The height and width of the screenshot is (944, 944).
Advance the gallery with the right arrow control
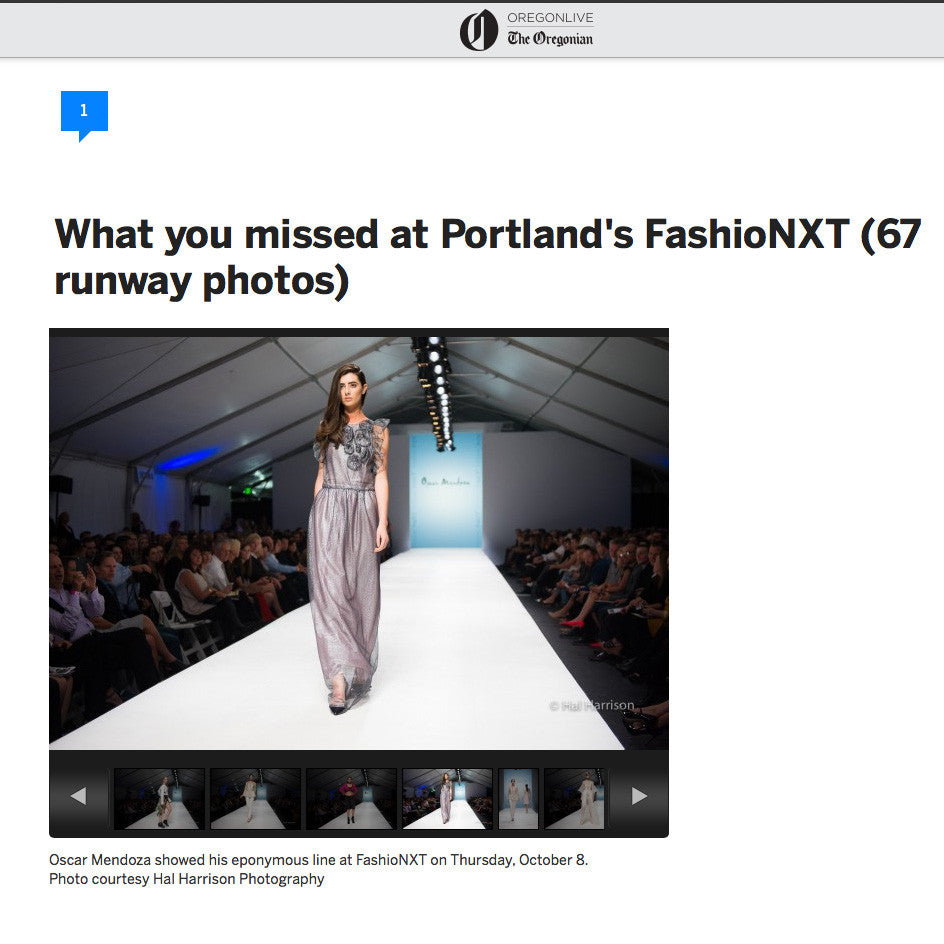pos(638,795)
